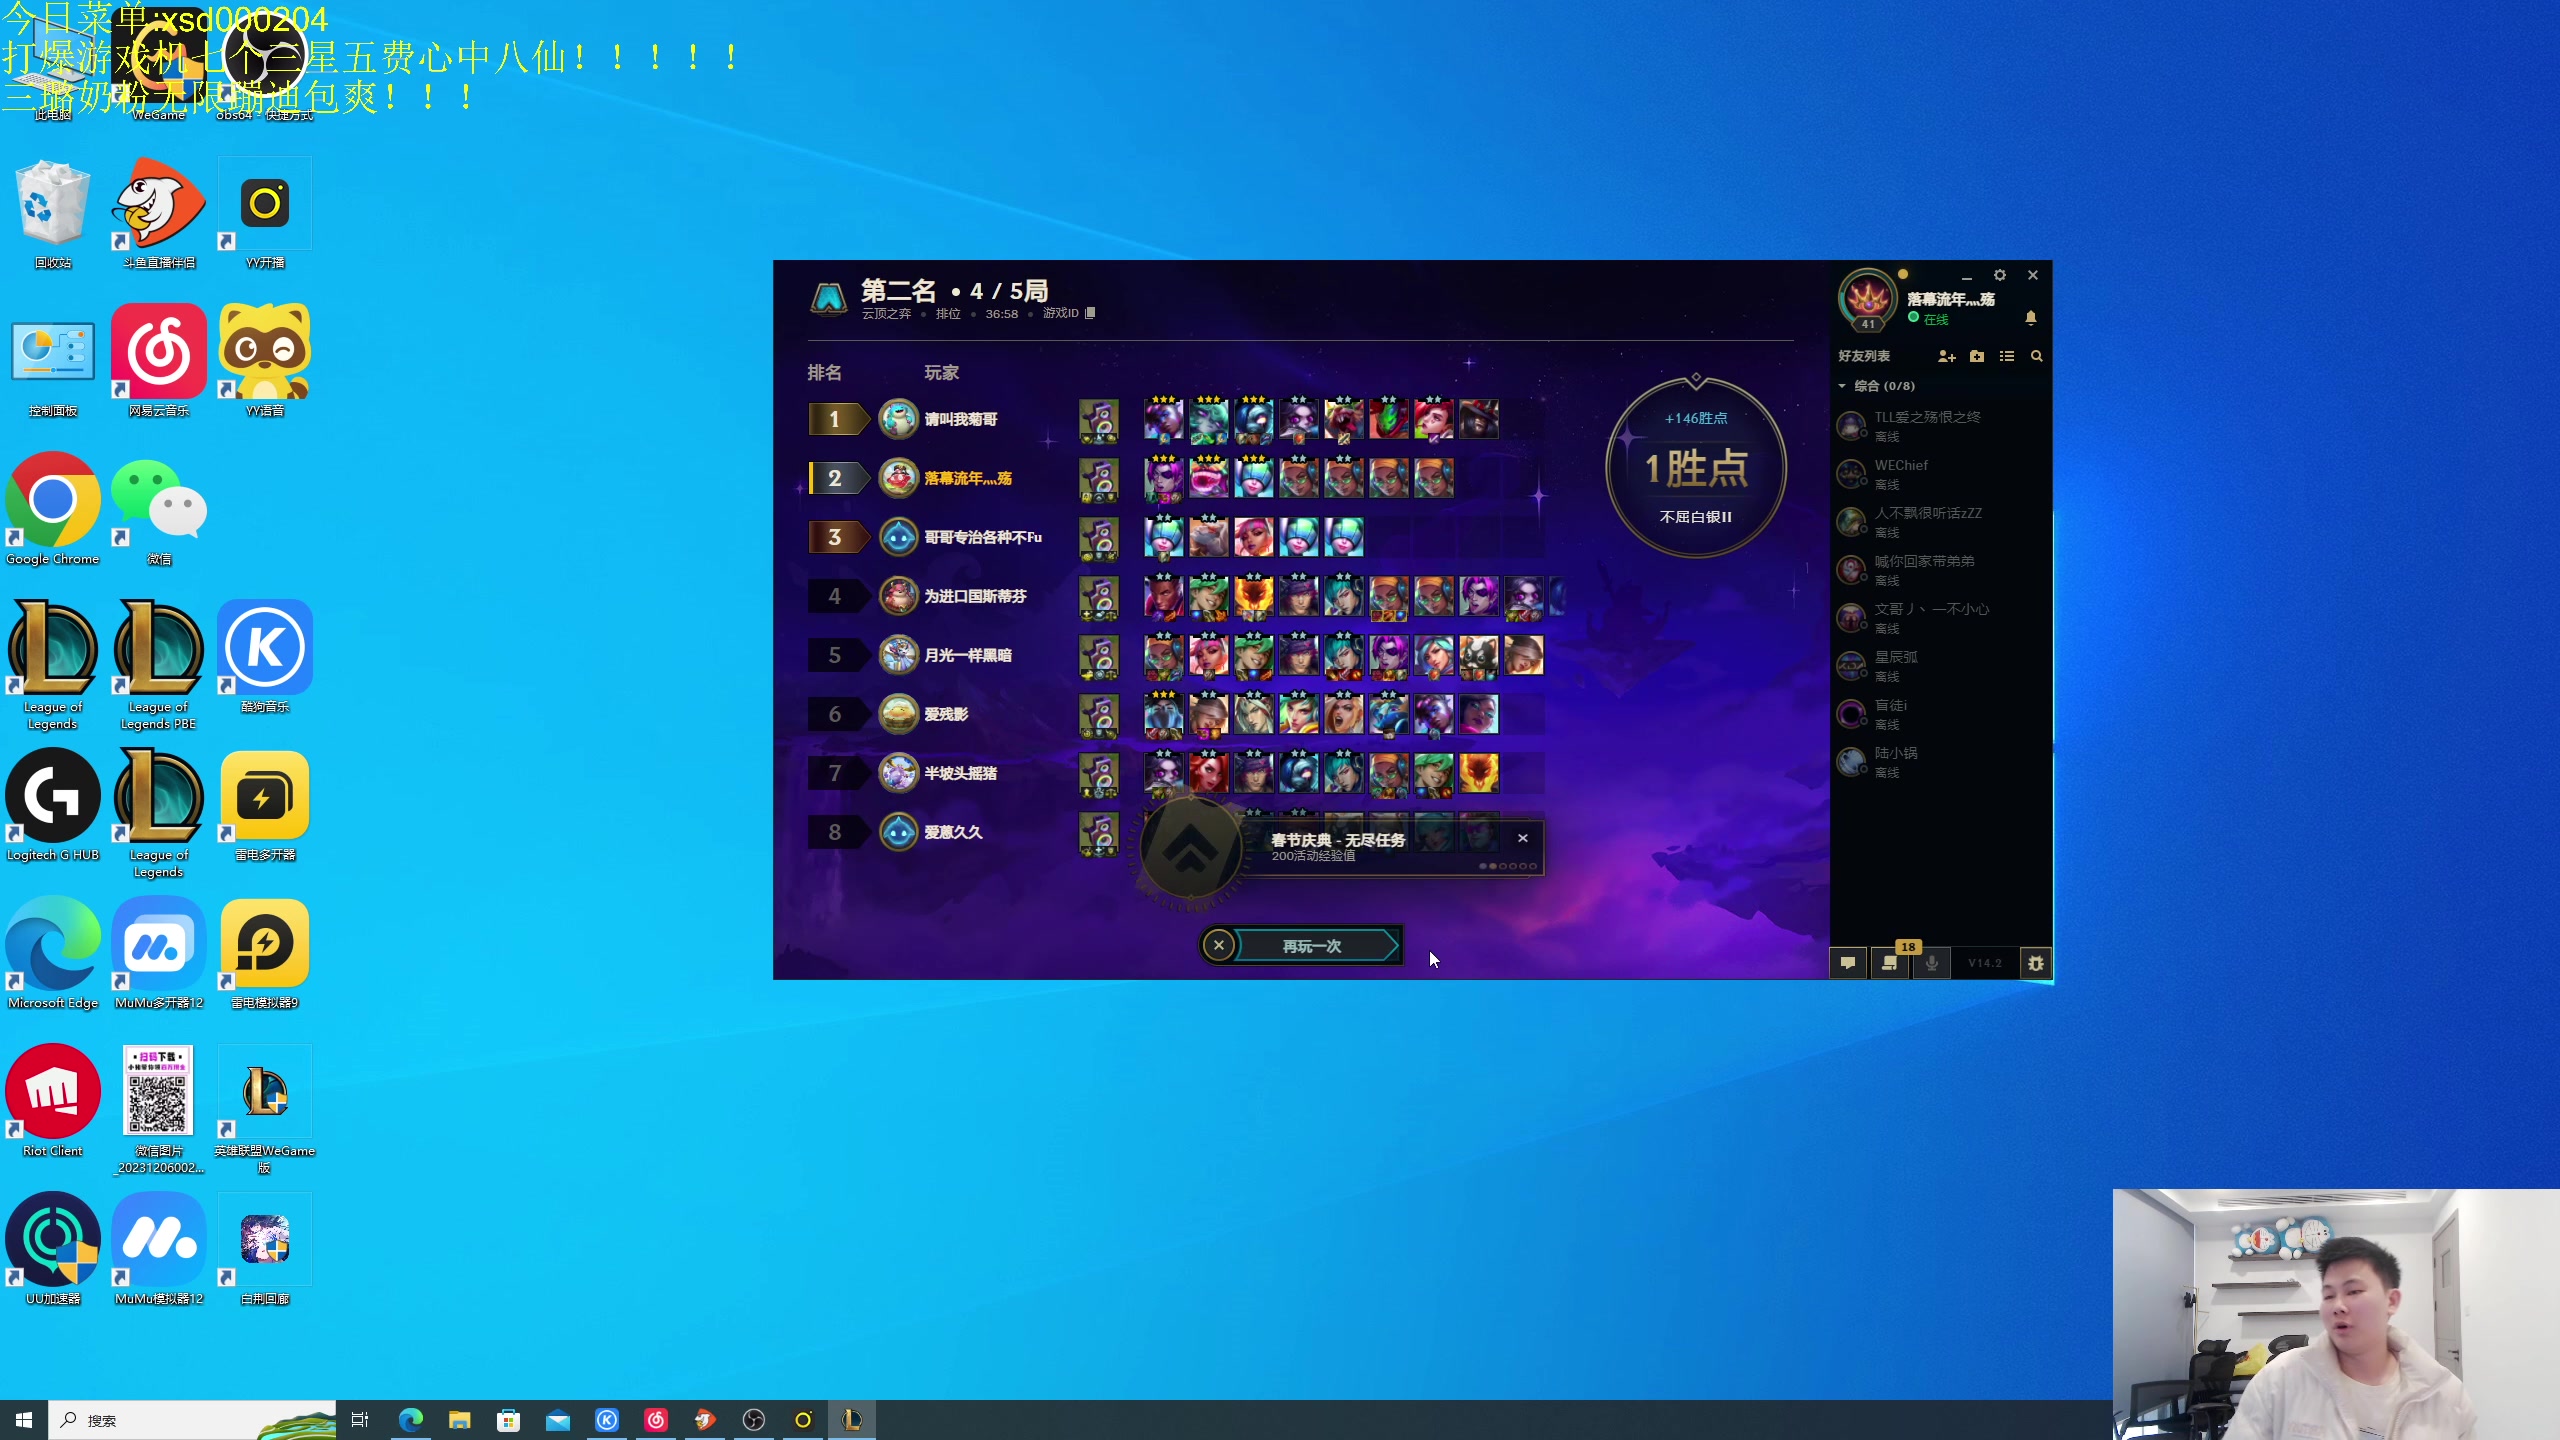Open Microsoft Edge desktop shortcut
The image size is (2560, 1440).
pos(53,954)
